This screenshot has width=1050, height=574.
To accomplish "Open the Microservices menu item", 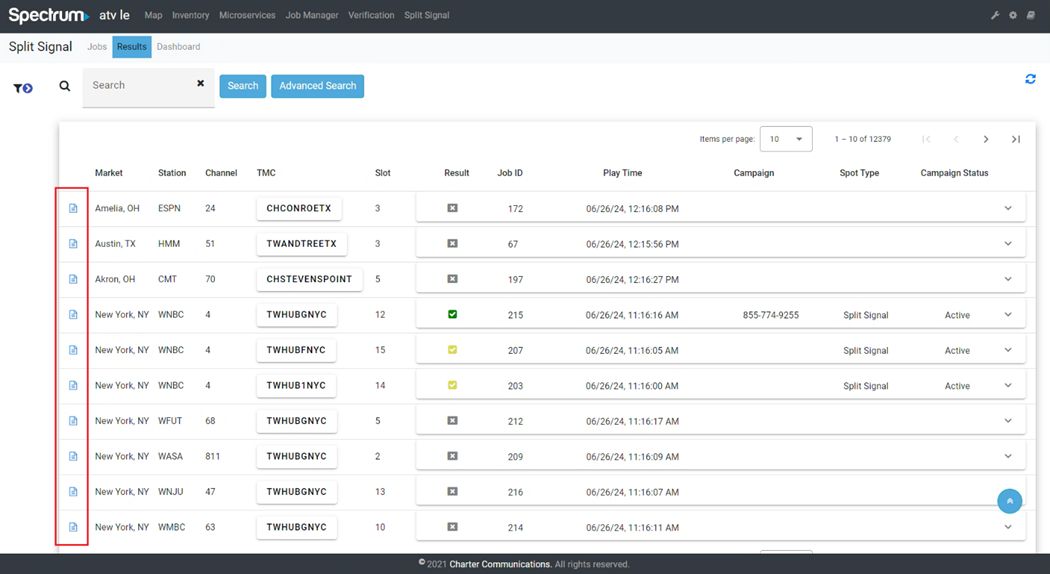I will 247,15.
